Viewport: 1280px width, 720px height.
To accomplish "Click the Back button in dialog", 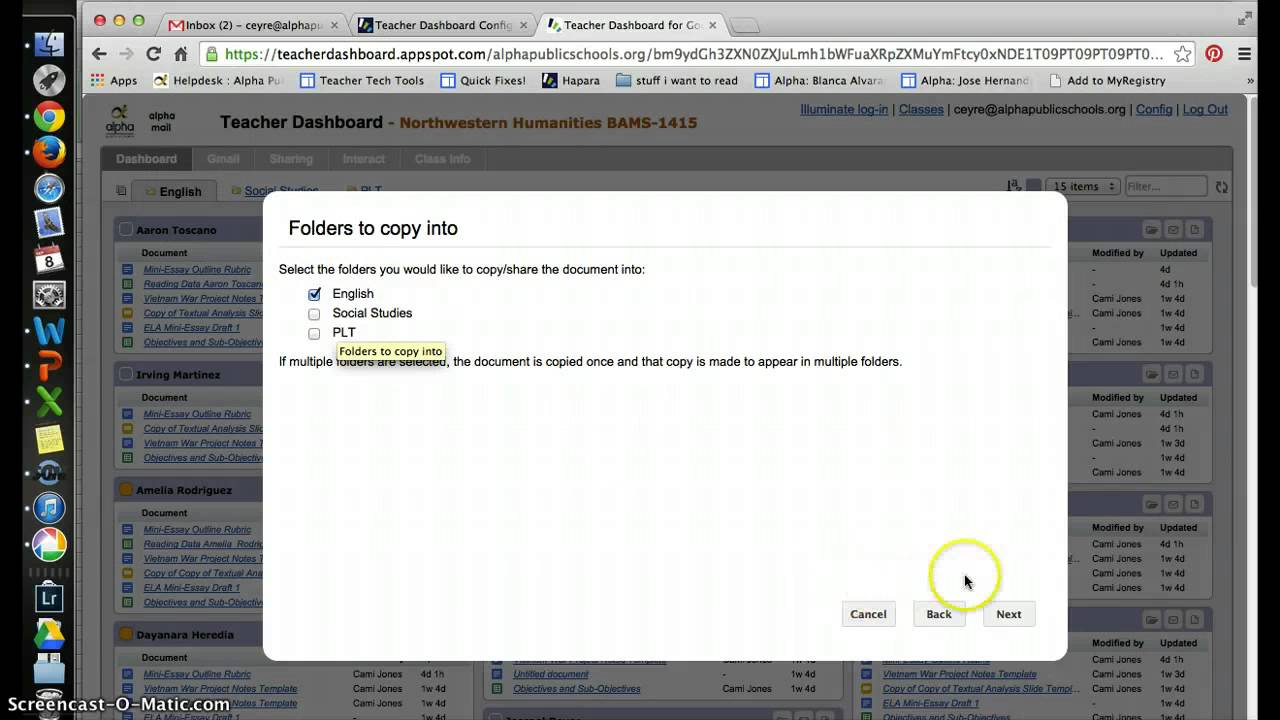I will coord(939,614).
